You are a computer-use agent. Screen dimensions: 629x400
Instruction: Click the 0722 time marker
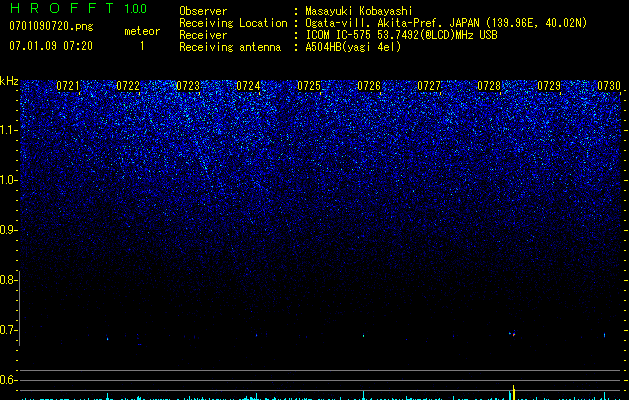coord(128,86)
